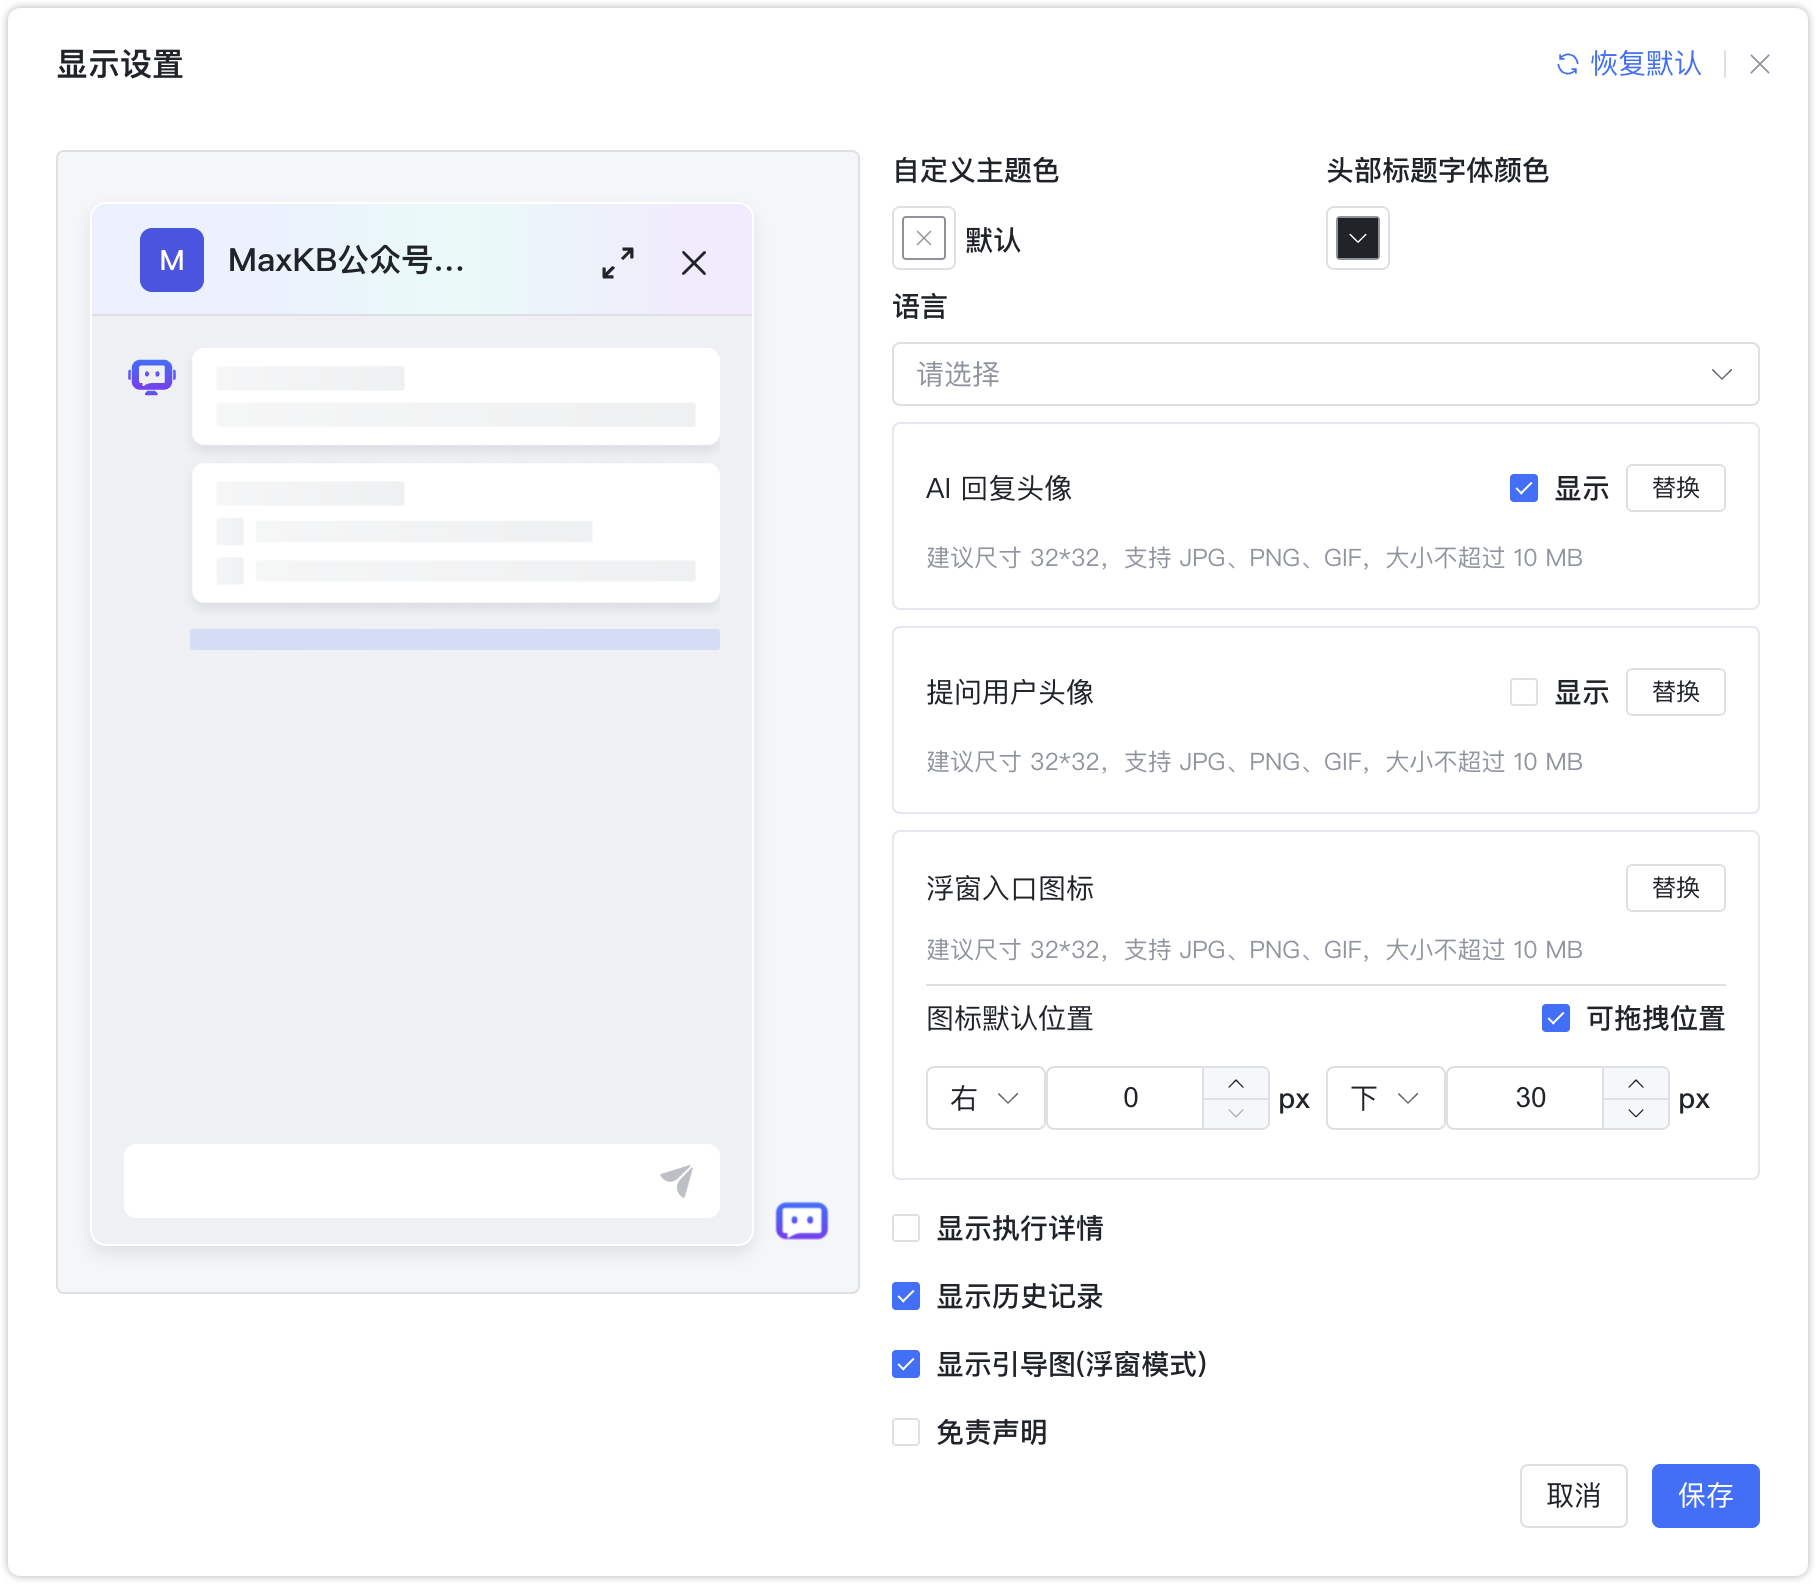Click the refresh icon beside 恢复默认
Image resolution: width=1816 pixels, height=1584 pixels.
tap(1567, 64)
